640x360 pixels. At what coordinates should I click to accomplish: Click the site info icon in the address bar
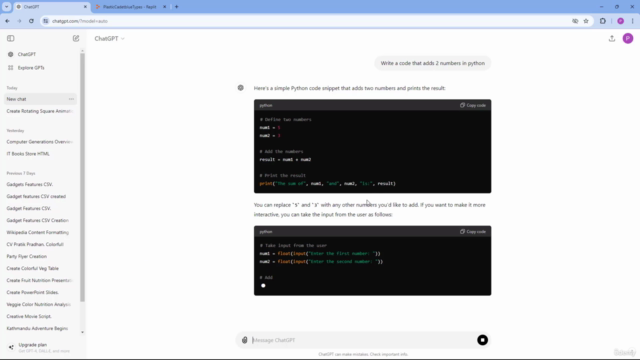click(46, 21)
